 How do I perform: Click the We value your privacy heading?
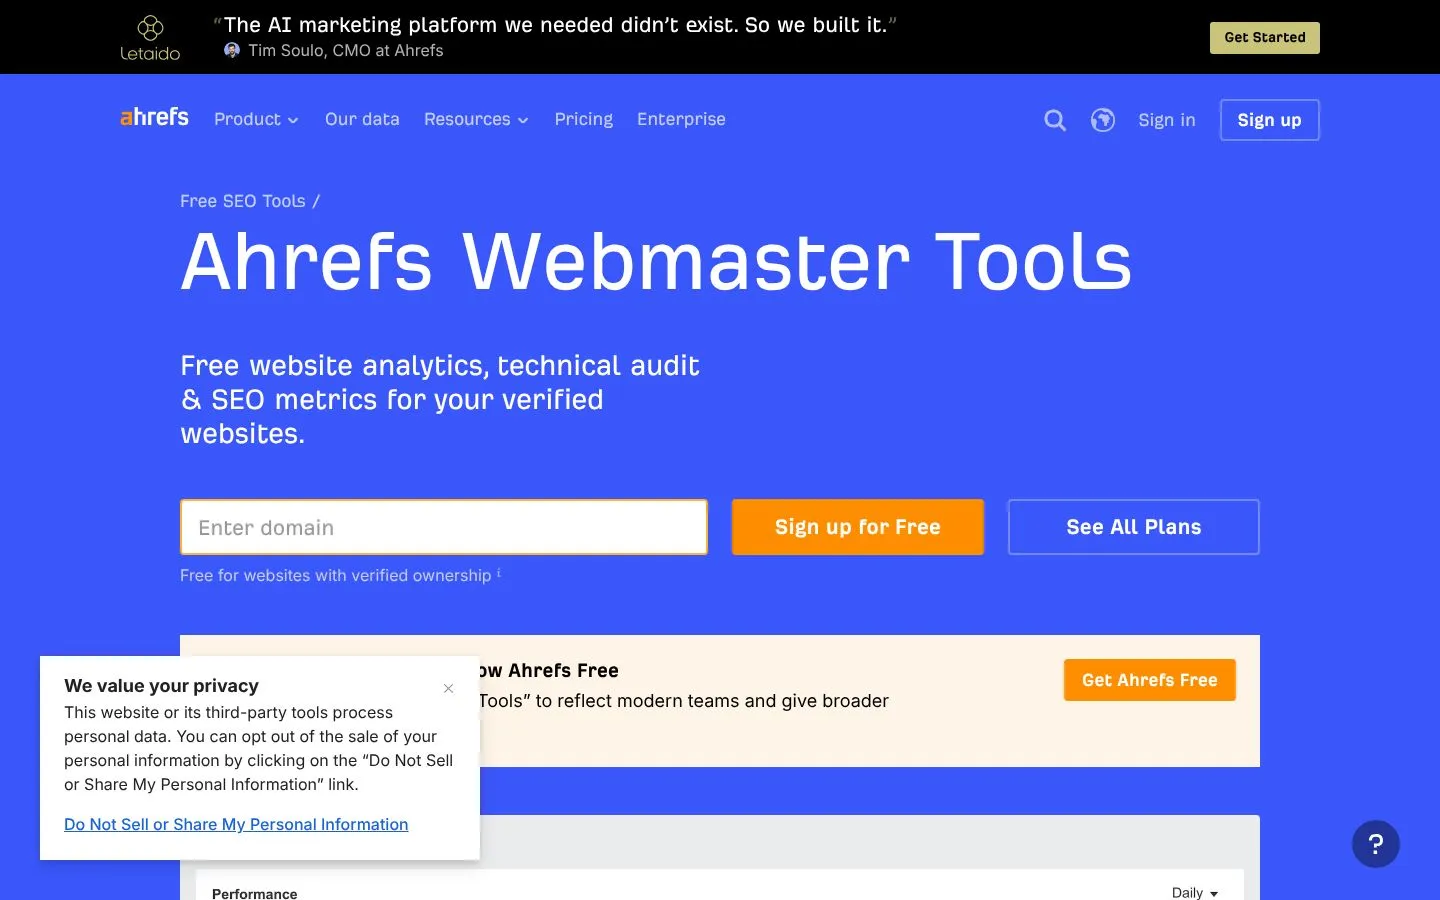(x=162, y=686)
